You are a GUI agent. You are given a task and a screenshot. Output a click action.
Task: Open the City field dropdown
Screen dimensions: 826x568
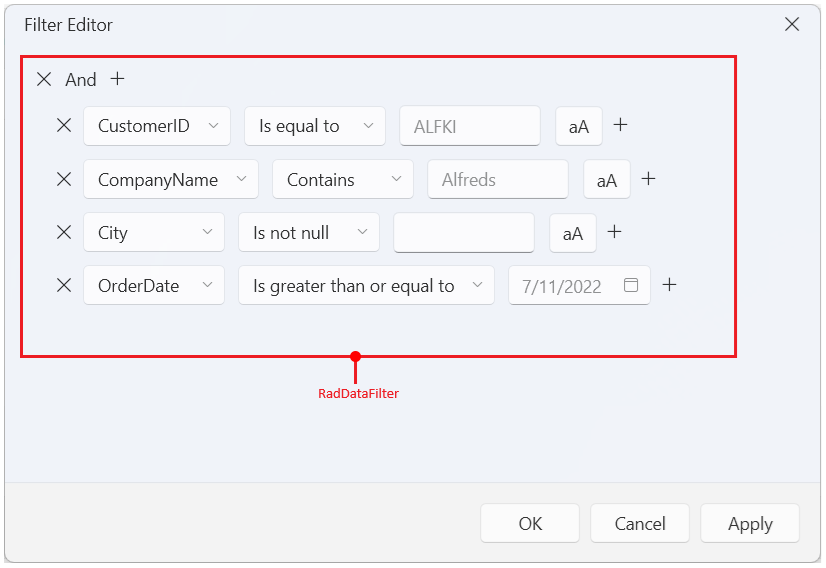[154, 232]
